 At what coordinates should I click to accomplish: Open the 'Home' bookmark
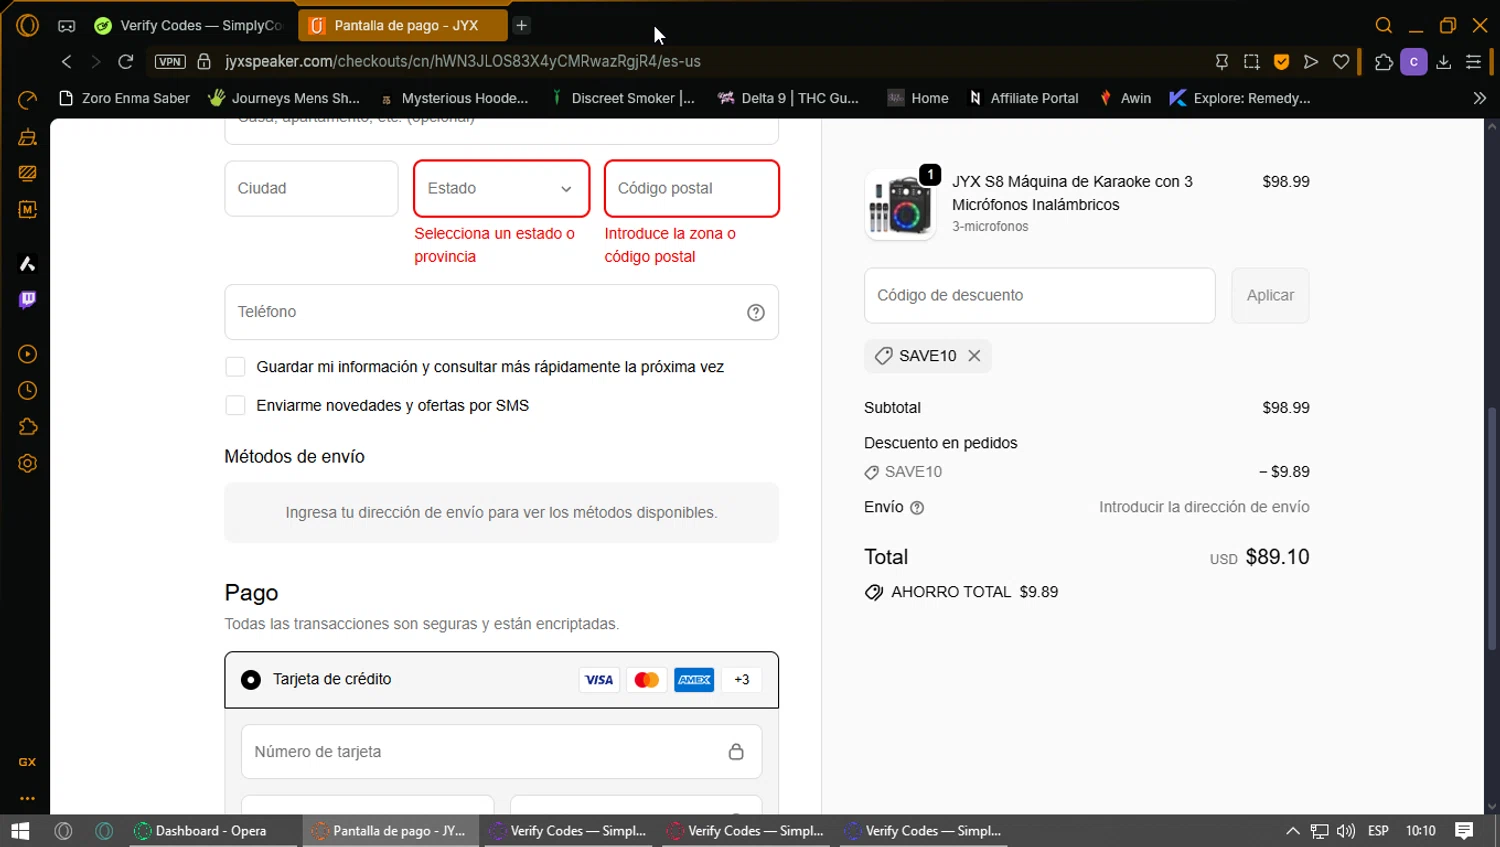(x=918, y=98)
